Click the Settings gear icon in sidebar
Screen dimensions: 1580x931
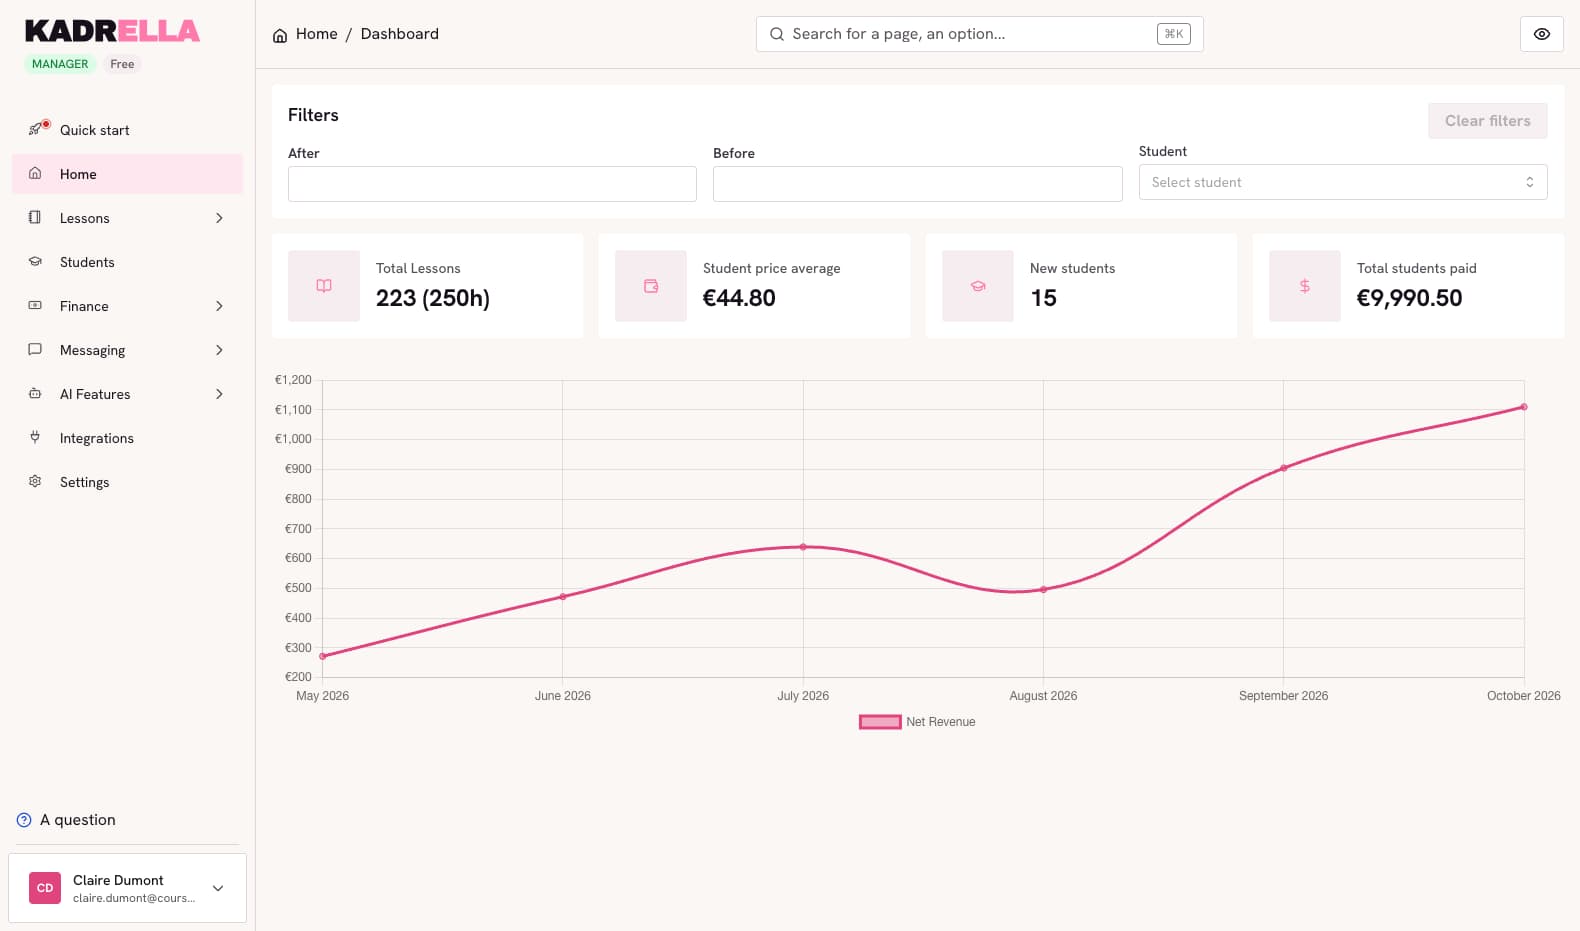(35, 481)
